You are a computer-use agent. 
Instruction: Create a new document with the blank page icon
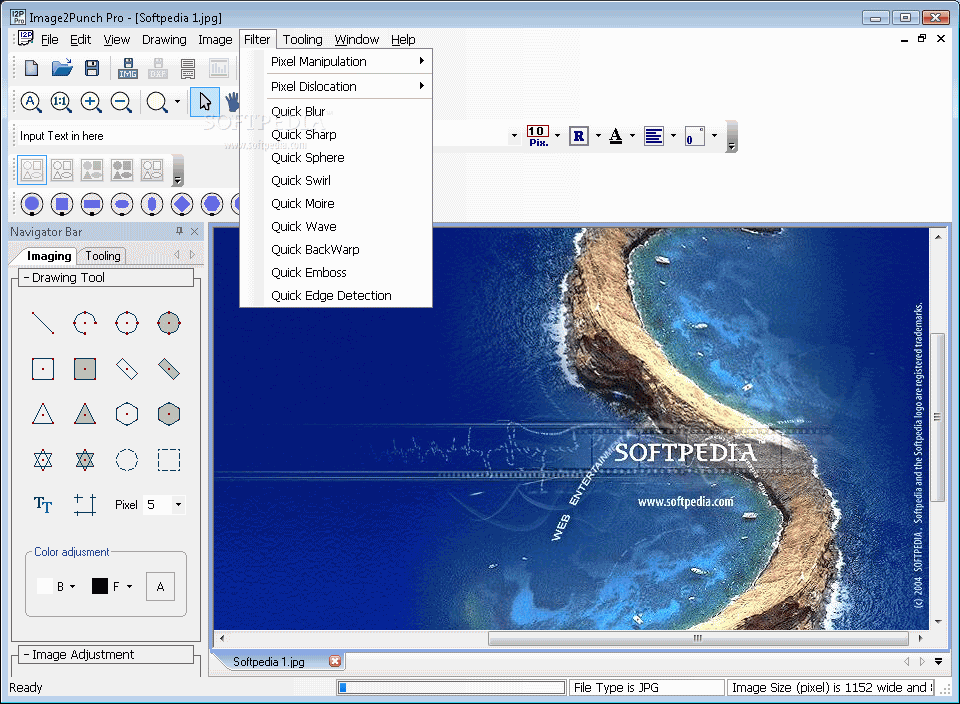pos(31,68)
